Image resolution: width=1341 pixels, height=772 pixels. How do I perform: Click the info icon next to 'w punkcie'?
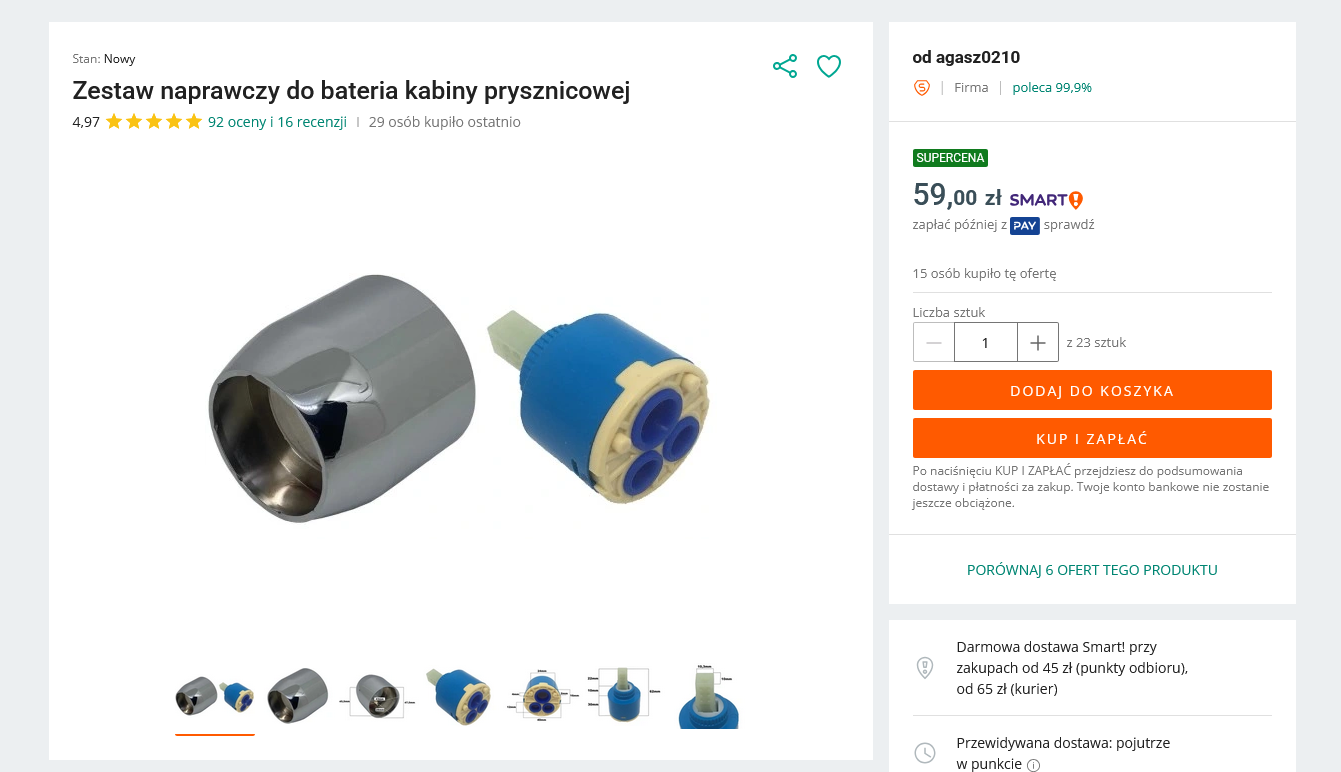(x=1033, y=765)
